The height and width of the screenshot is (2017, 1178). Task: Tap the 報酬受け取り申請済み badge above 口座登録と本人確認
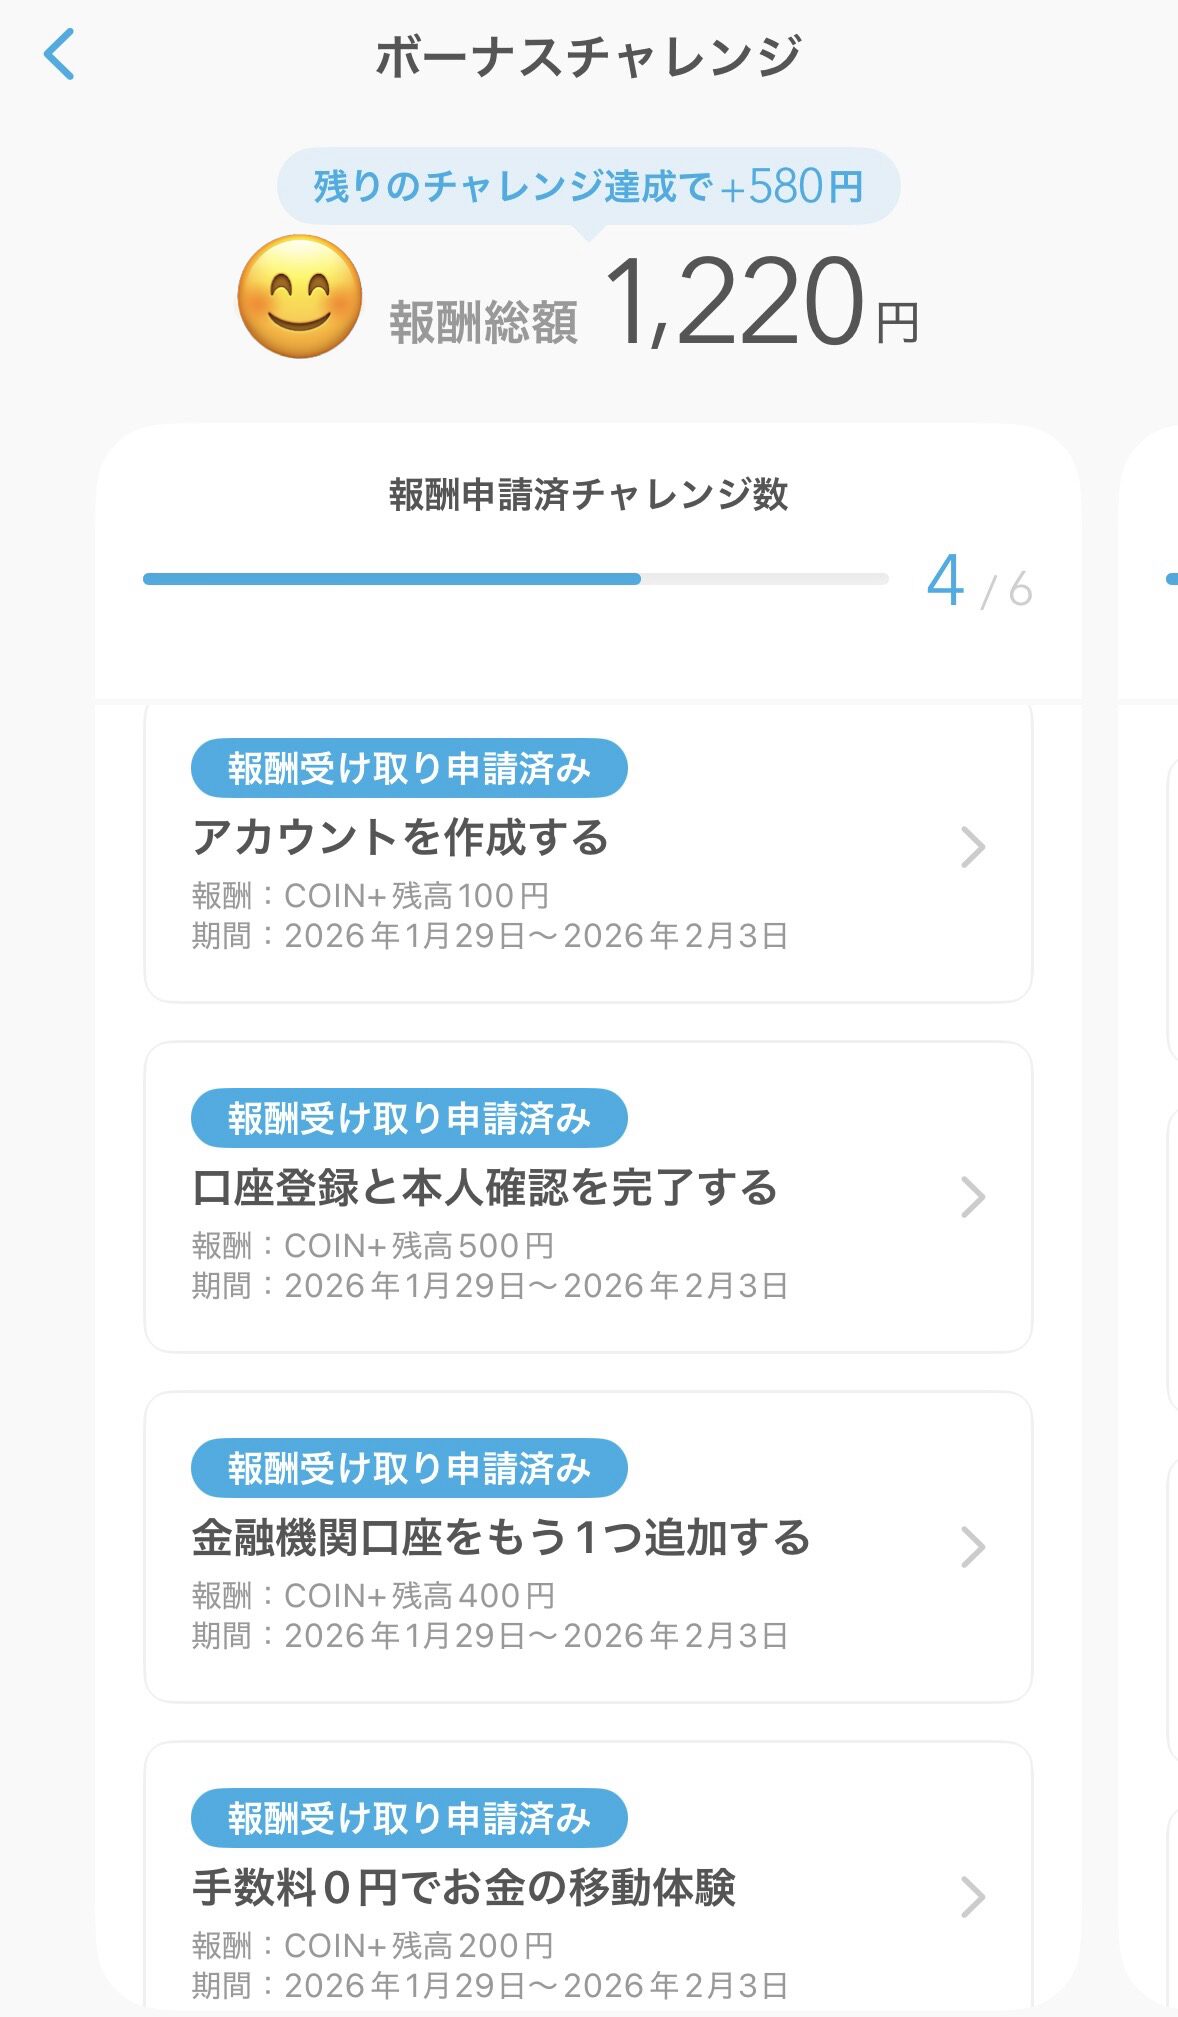pyautogui.click(x=409, y=1119)
